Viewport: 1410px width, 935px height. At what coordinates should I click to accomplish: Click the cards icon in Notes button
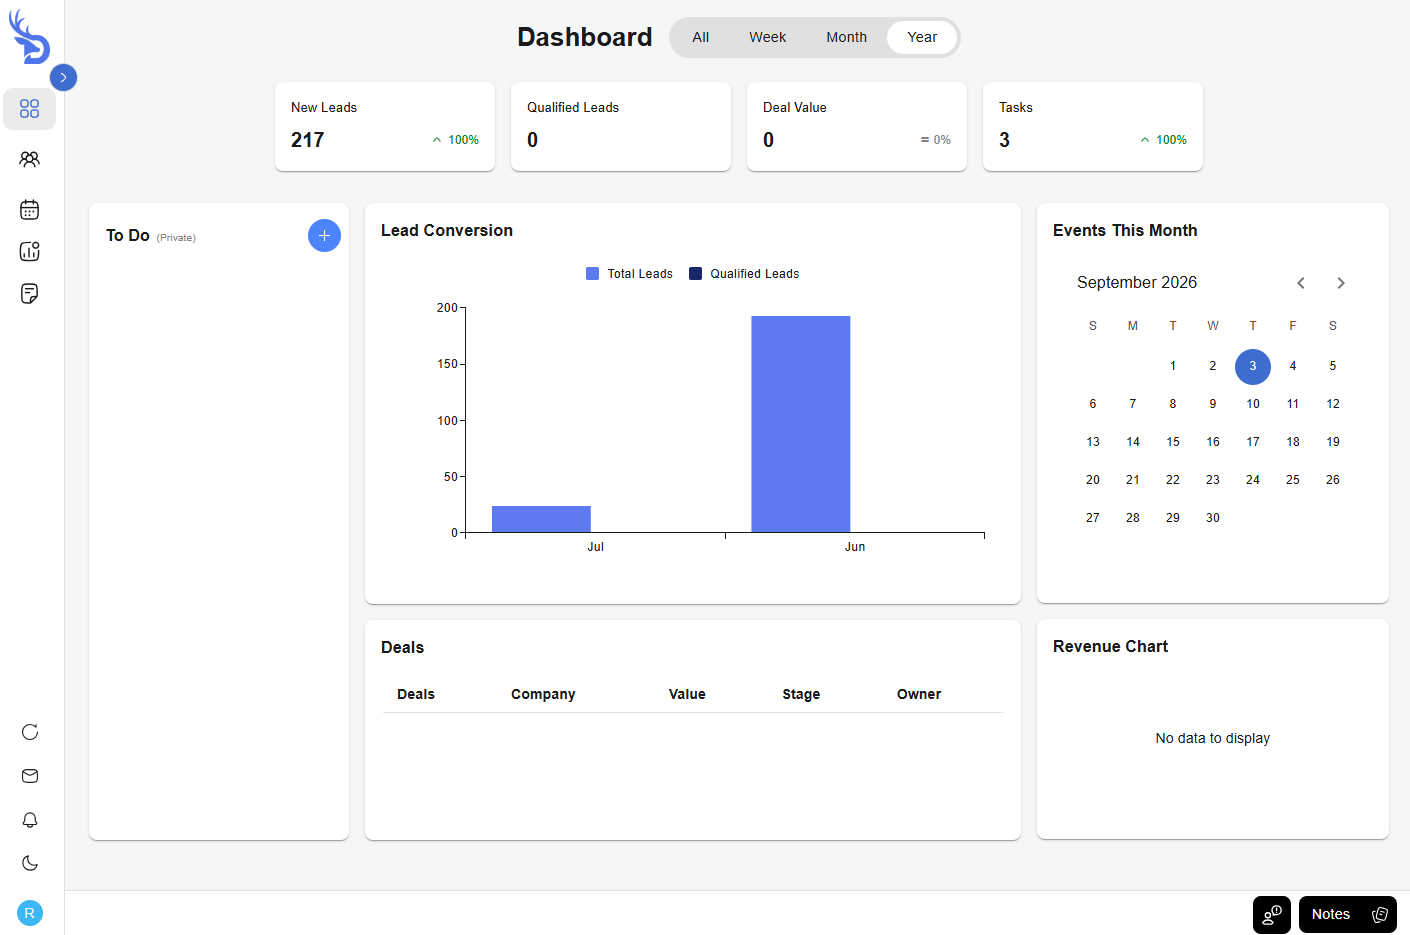1380,915
